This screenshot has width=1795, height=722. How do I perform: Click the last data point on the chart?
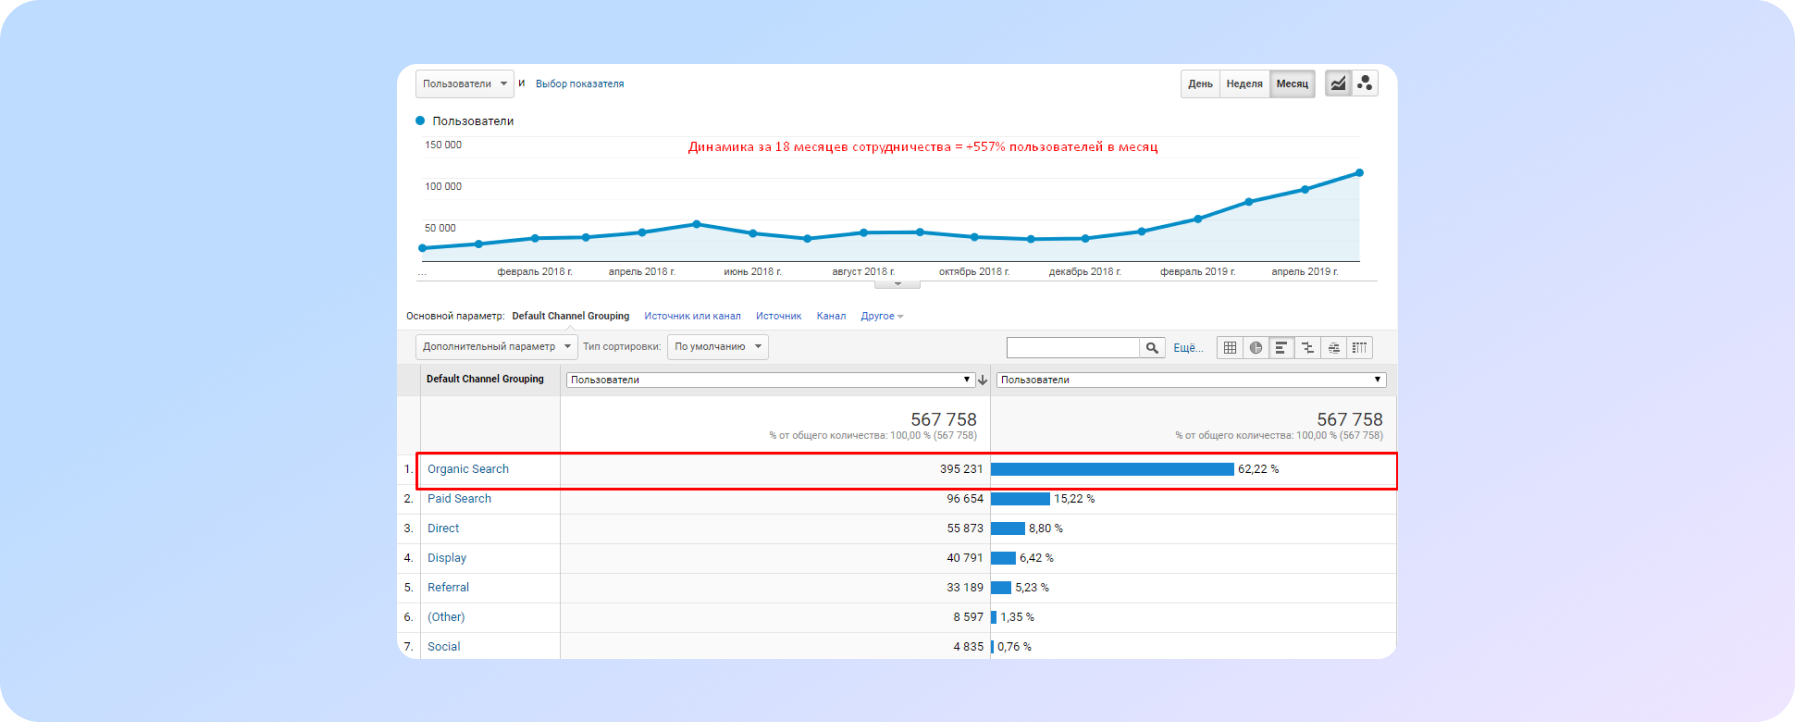pyautogui.click(x=1359, y=173)
